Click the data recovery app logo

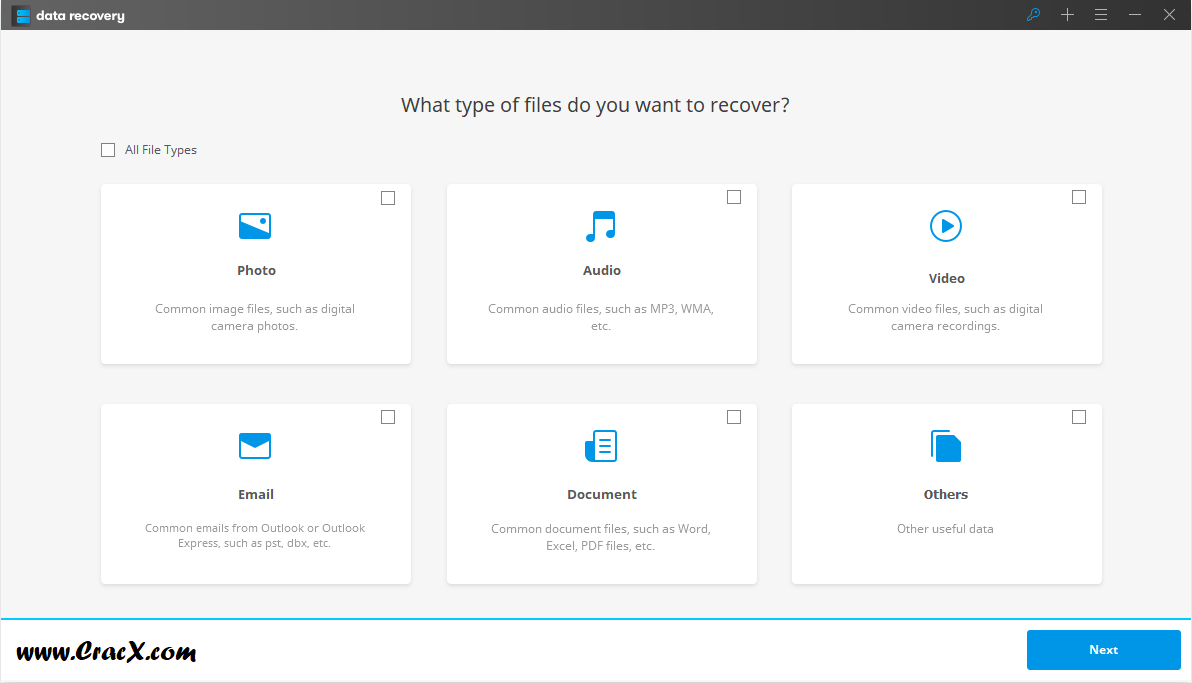(23, 15)
